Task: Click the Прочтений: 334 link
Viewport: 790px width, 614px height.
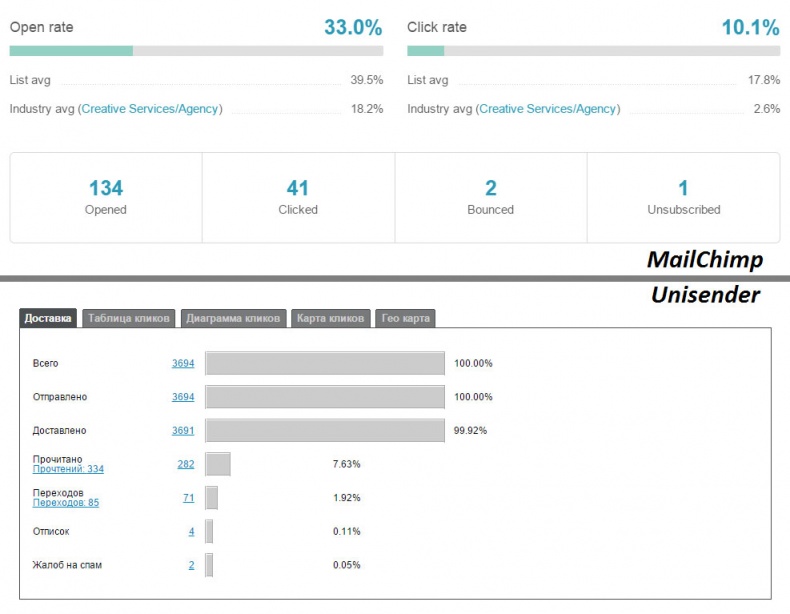Action: click(68, 469)
